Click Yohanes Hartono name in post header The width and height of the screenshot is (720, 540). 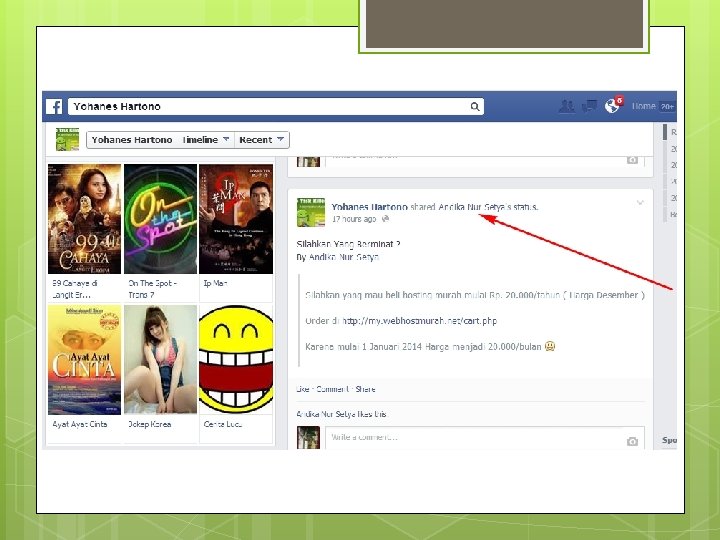tap(369, 207)
